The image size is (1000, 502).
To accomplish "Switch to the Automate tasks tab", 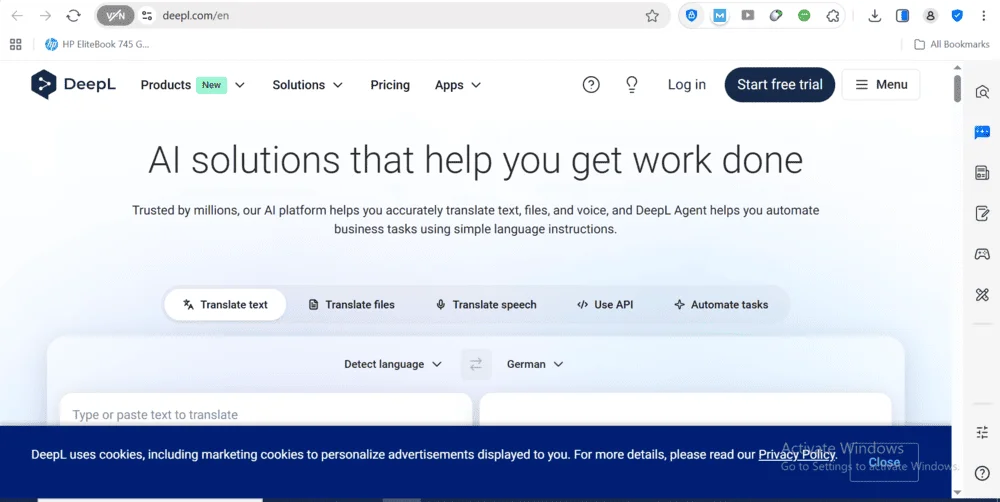I will click(721, 305).
